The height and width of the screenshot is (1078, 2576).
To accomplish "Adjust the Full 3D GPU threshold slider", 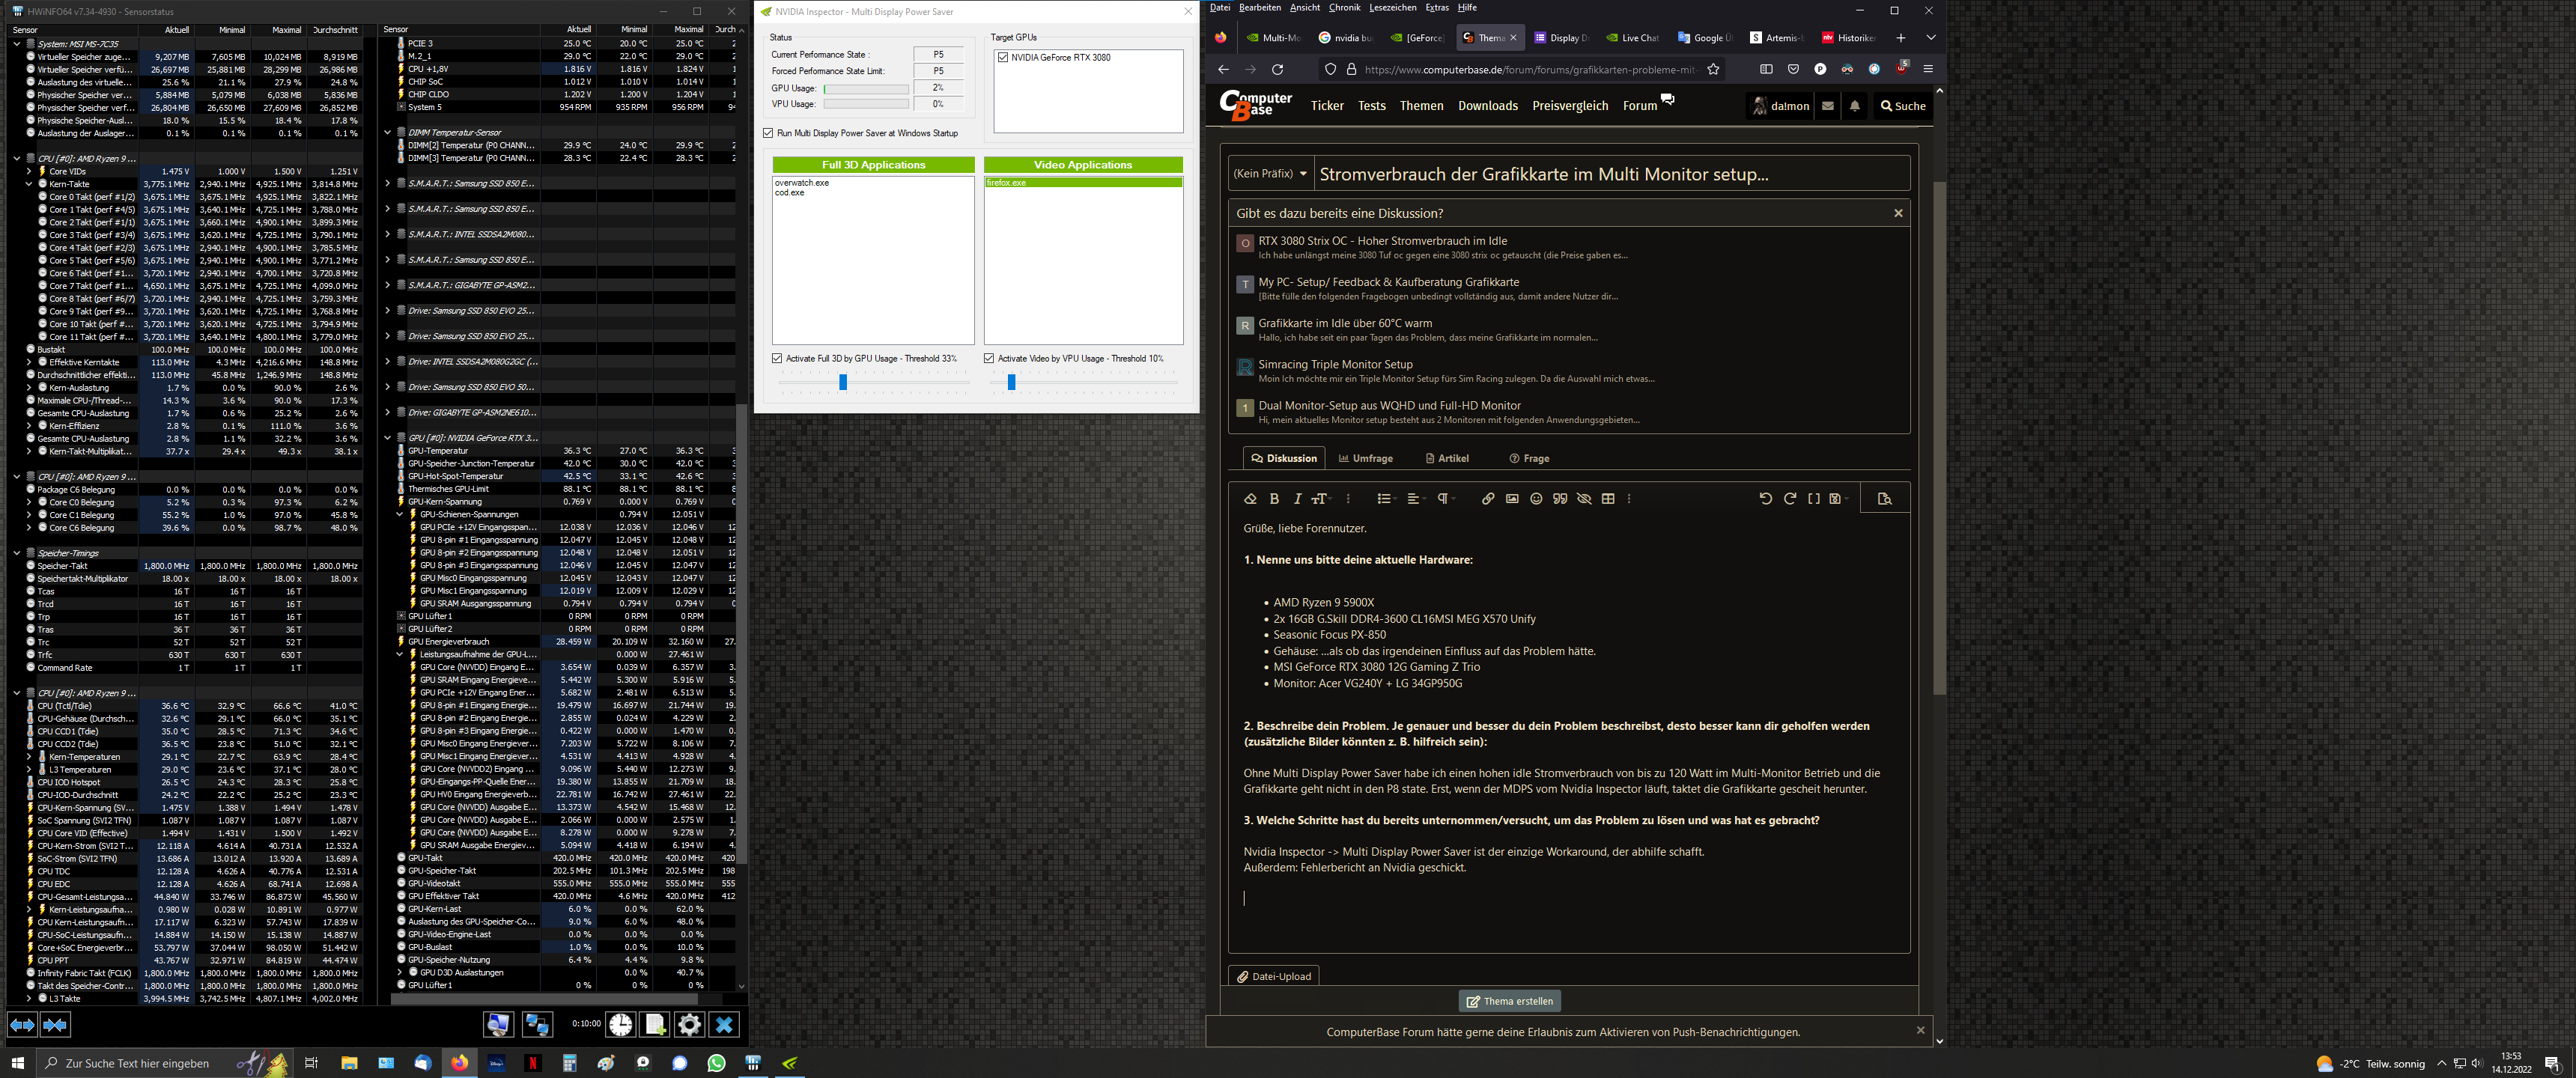I will click(843, 382).
